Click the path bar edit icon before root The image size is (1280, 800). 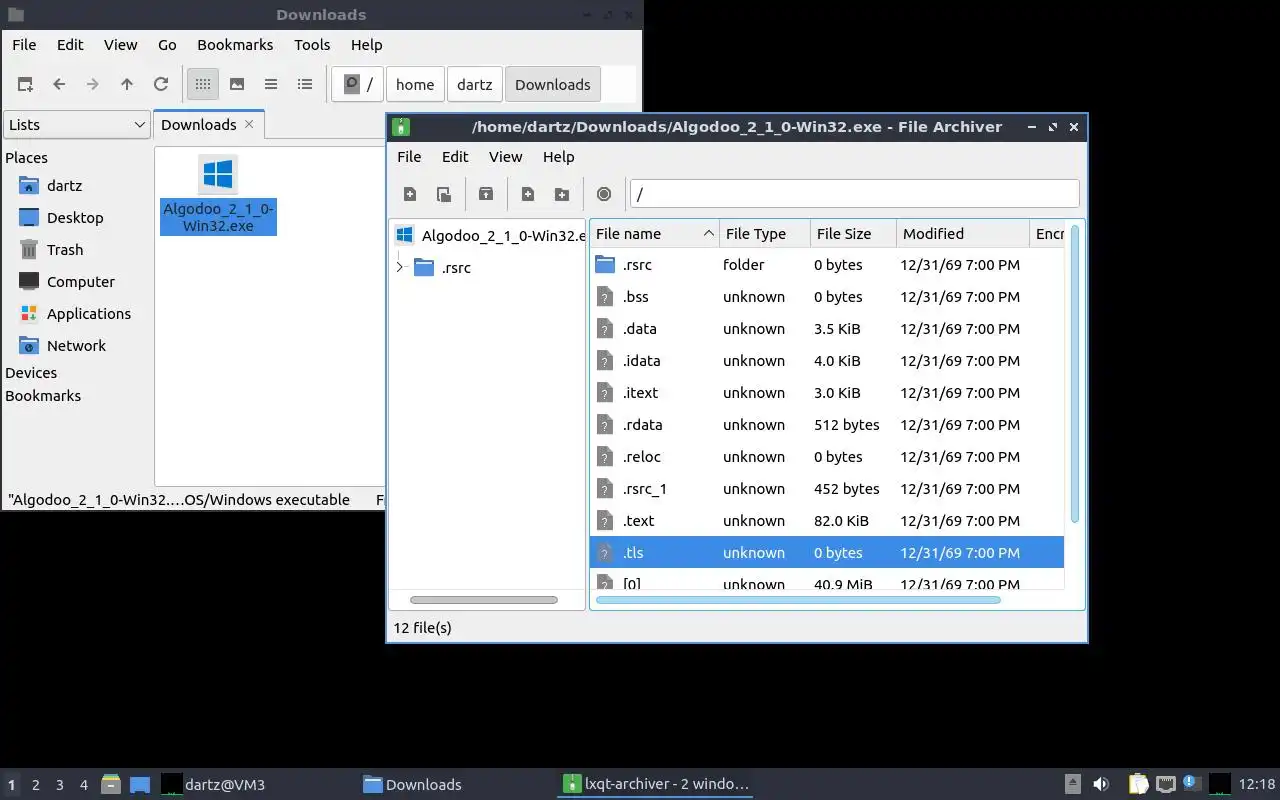point(352,85)
